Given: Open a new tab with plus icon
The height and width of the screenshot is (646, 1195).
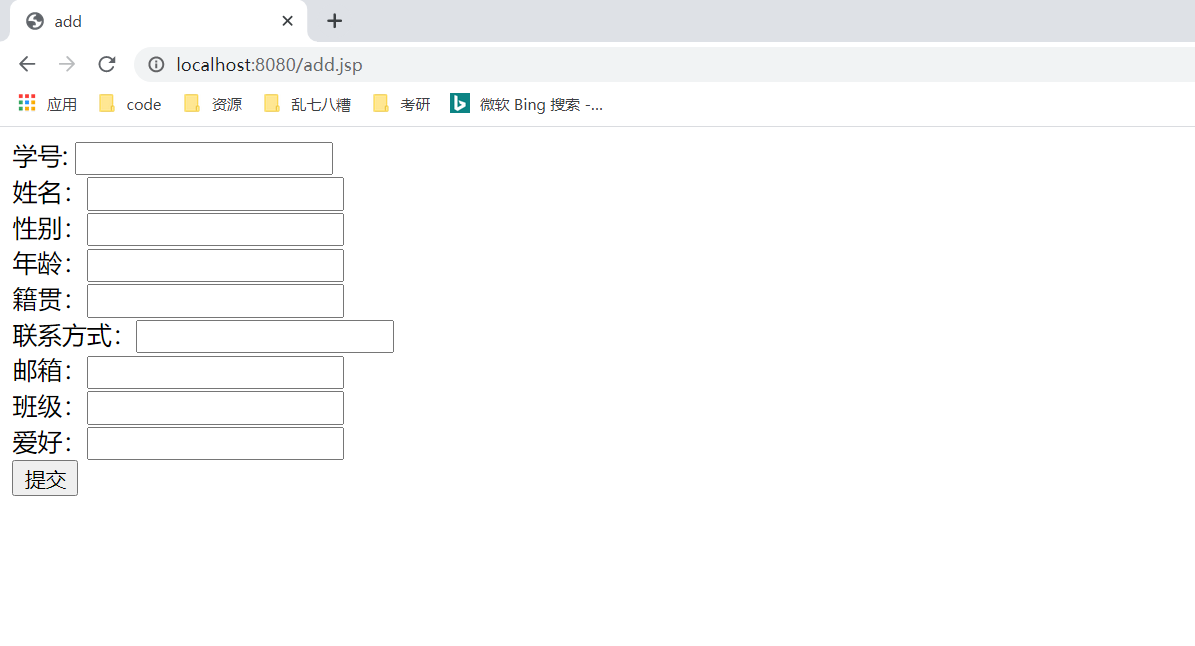Looking at the screenshot, I should [x=335, y=21].
